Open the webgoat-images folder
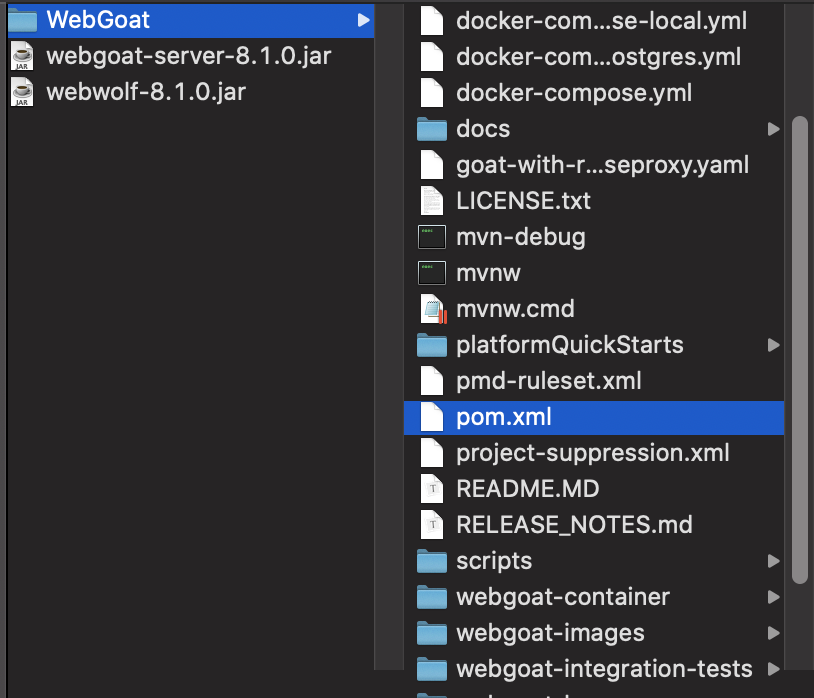 click(549, 633)
